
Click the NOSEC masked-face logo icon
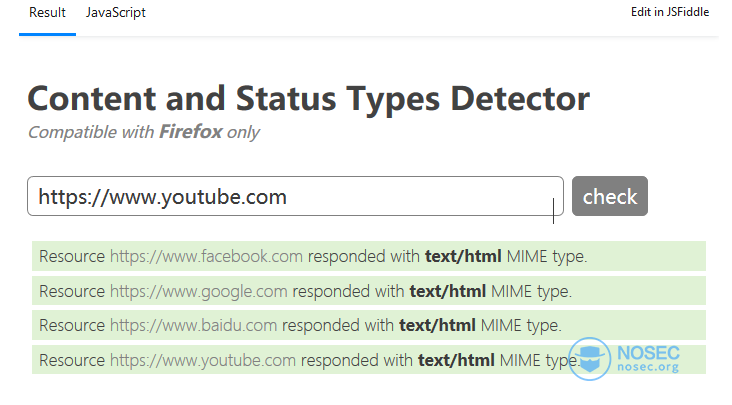pos(590,359)
